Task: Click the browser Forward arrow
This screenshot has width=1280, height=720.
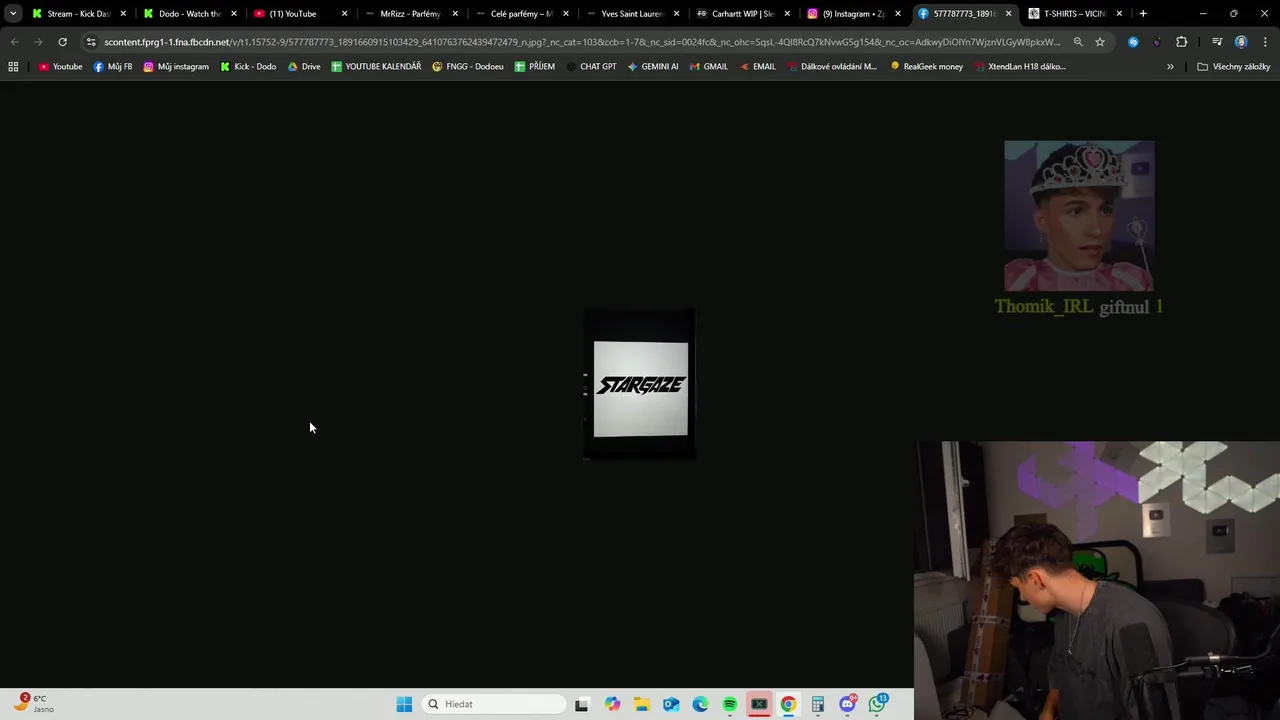Action: 38,42
